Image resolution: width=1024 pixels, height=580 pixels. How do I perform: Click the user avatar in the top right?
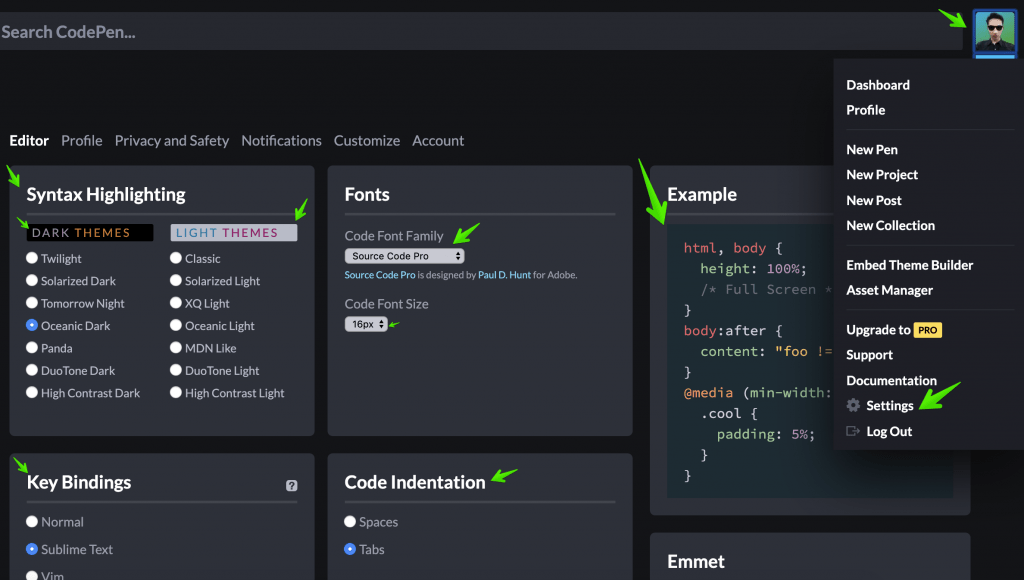coord(994,33)
